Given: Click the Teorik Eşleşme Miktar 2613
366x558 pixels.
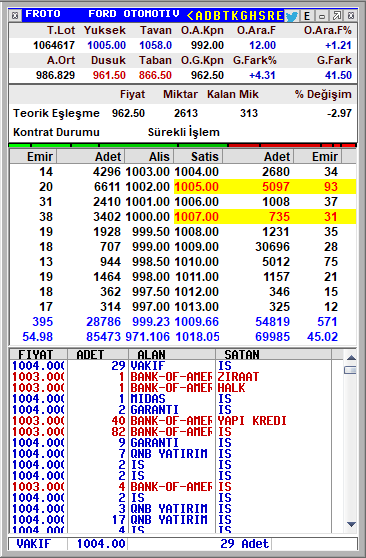Looking at the screenshot, I should click(x=186, y=113).
